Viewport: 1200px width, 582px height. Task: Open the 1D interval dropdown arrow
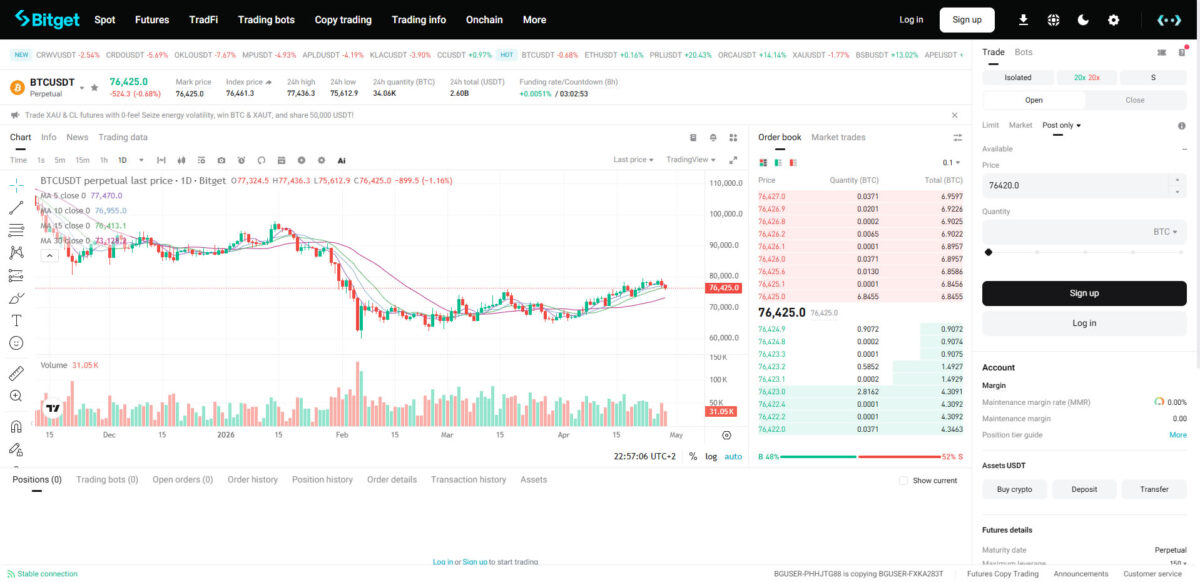141,160
